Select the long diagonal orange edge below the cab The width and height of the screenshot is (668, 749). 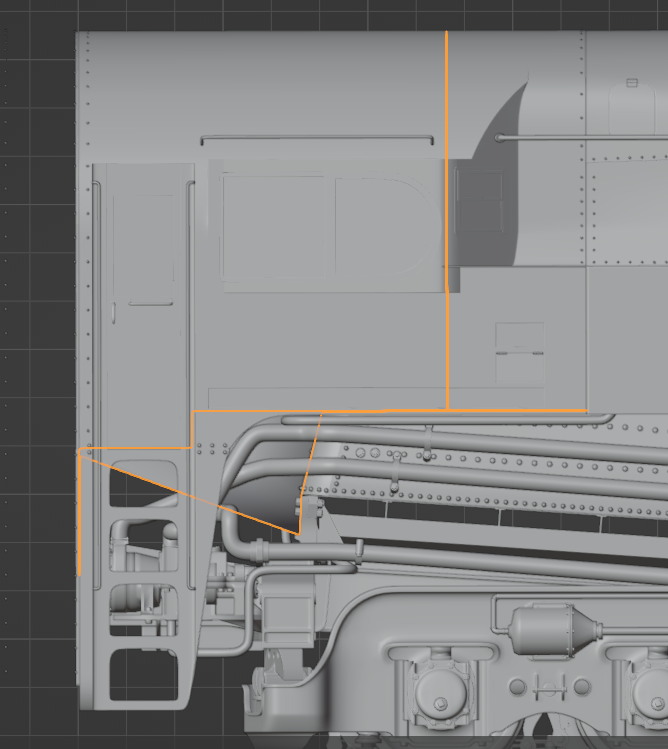coord(190,492)
